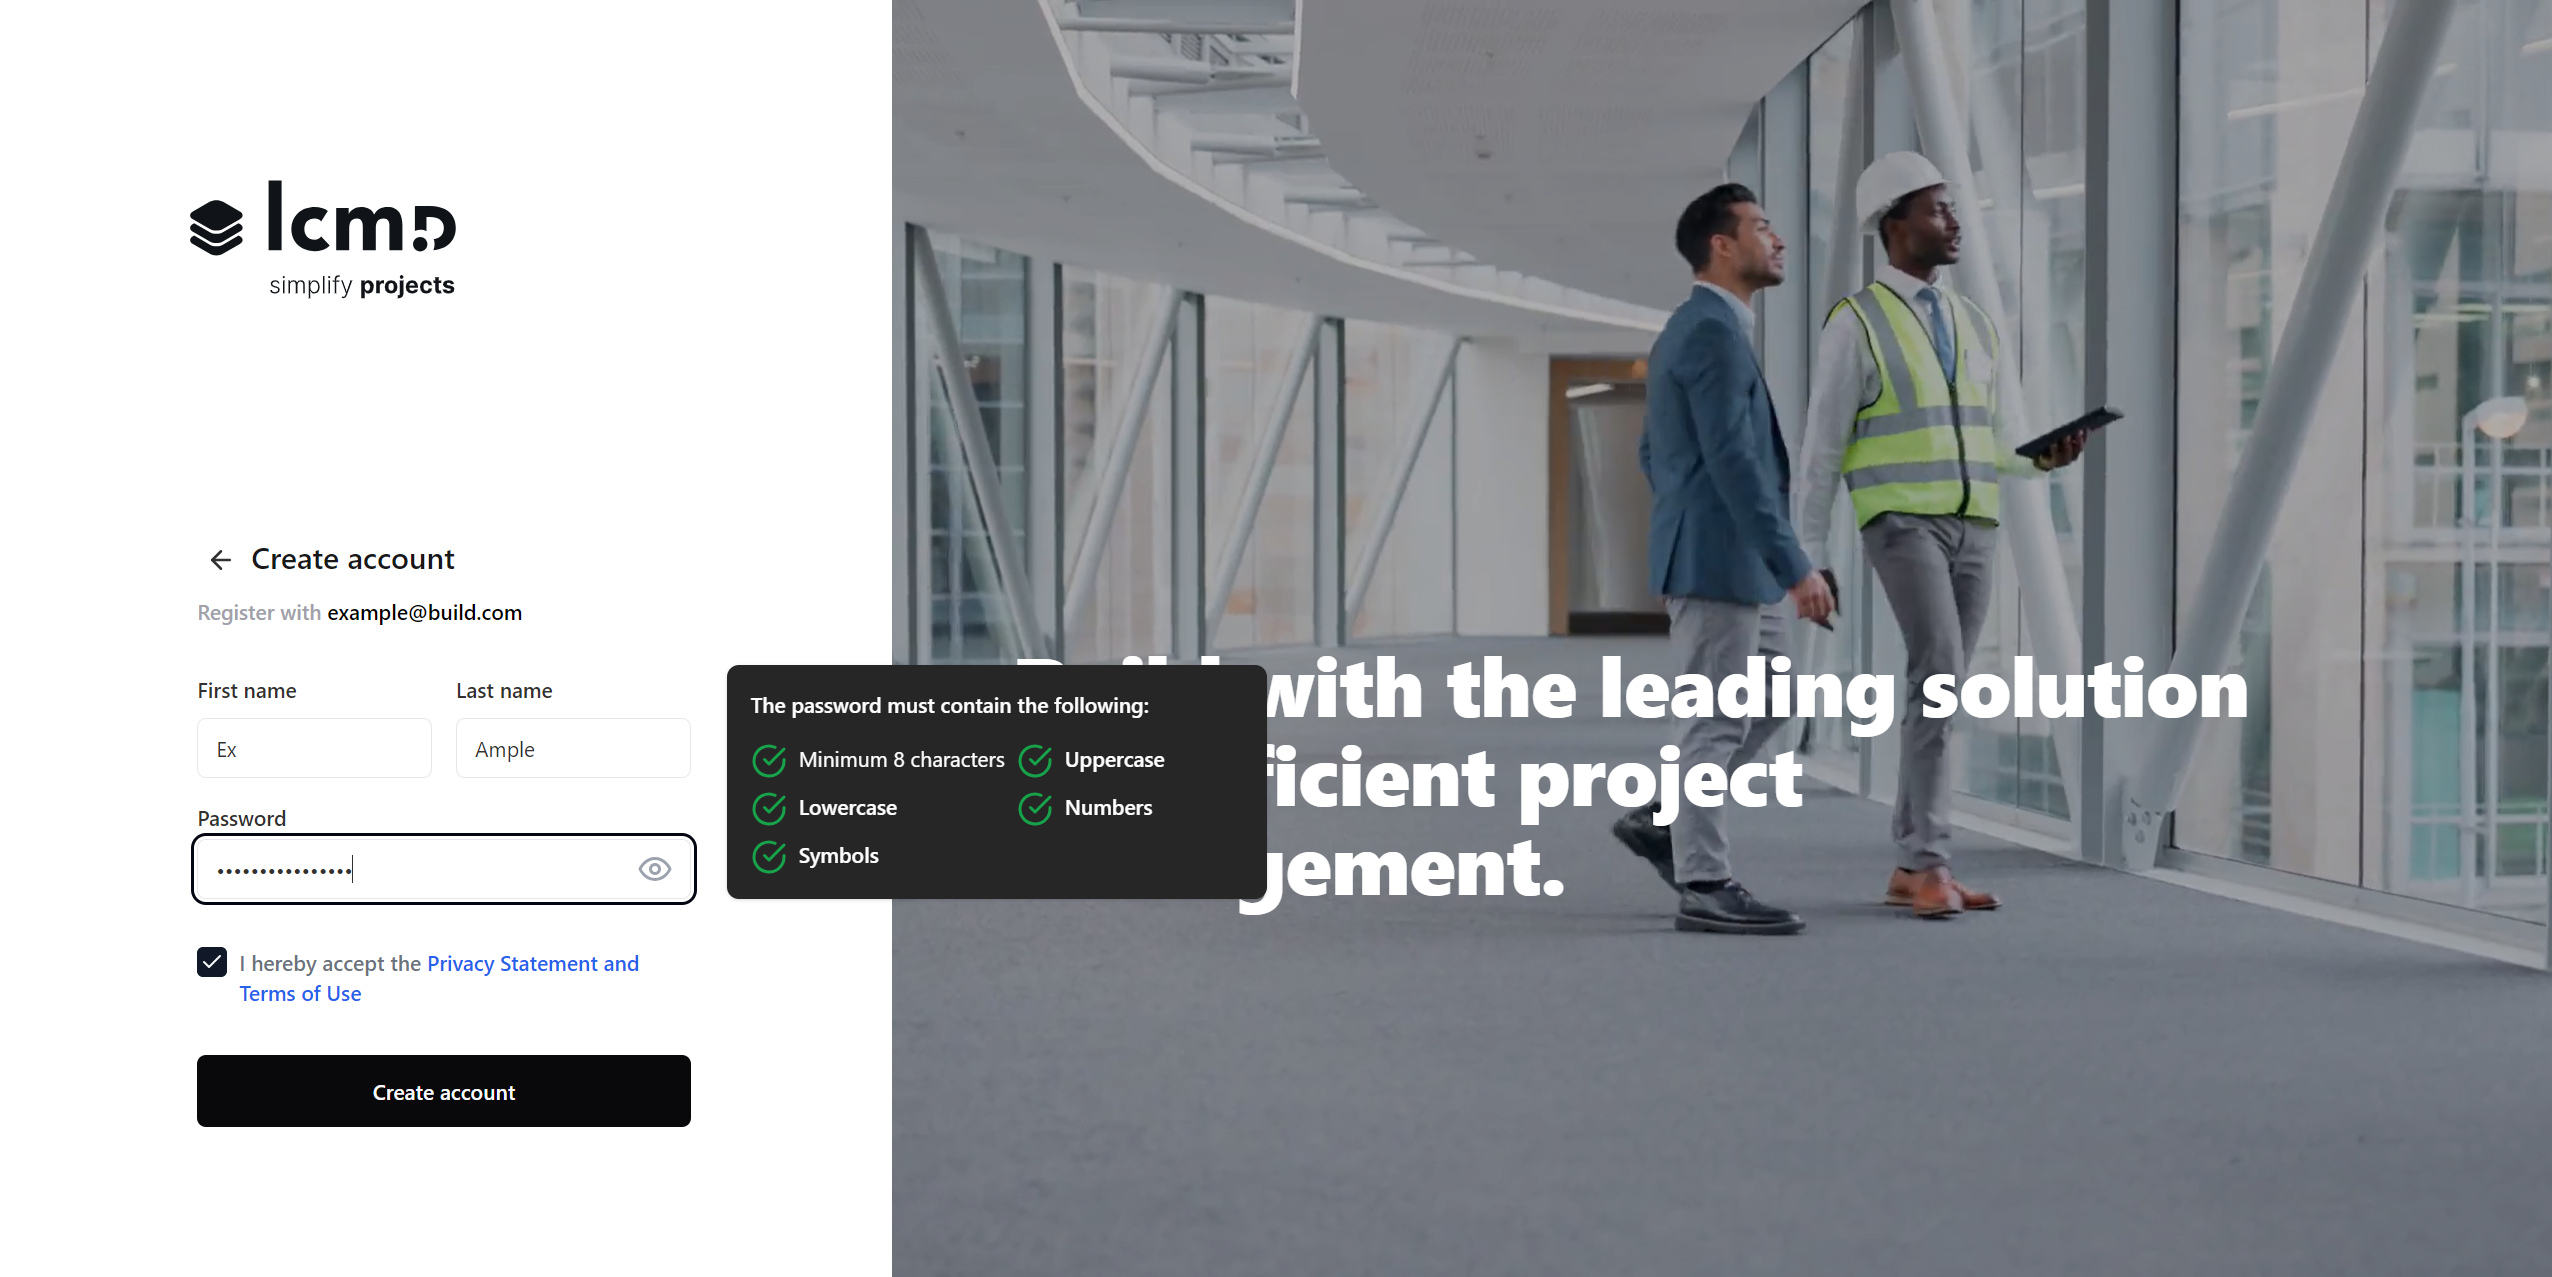The image size is (2552, 1277).
Task: Click the Minimum 8 characters checkmark icon
Action: [x=769, y=761]
